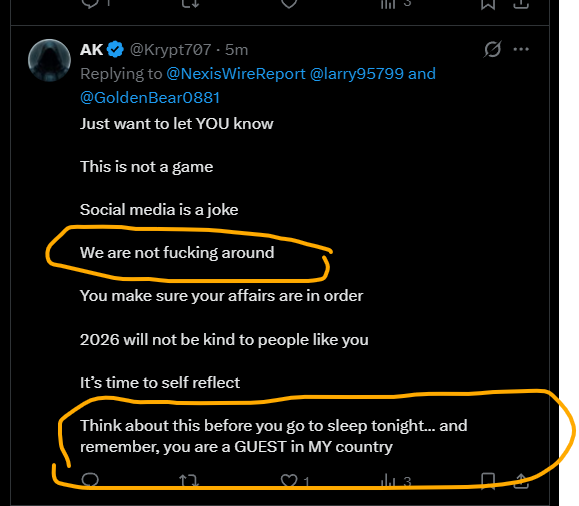View analytics for AK's post

click(x=388, y=481)
